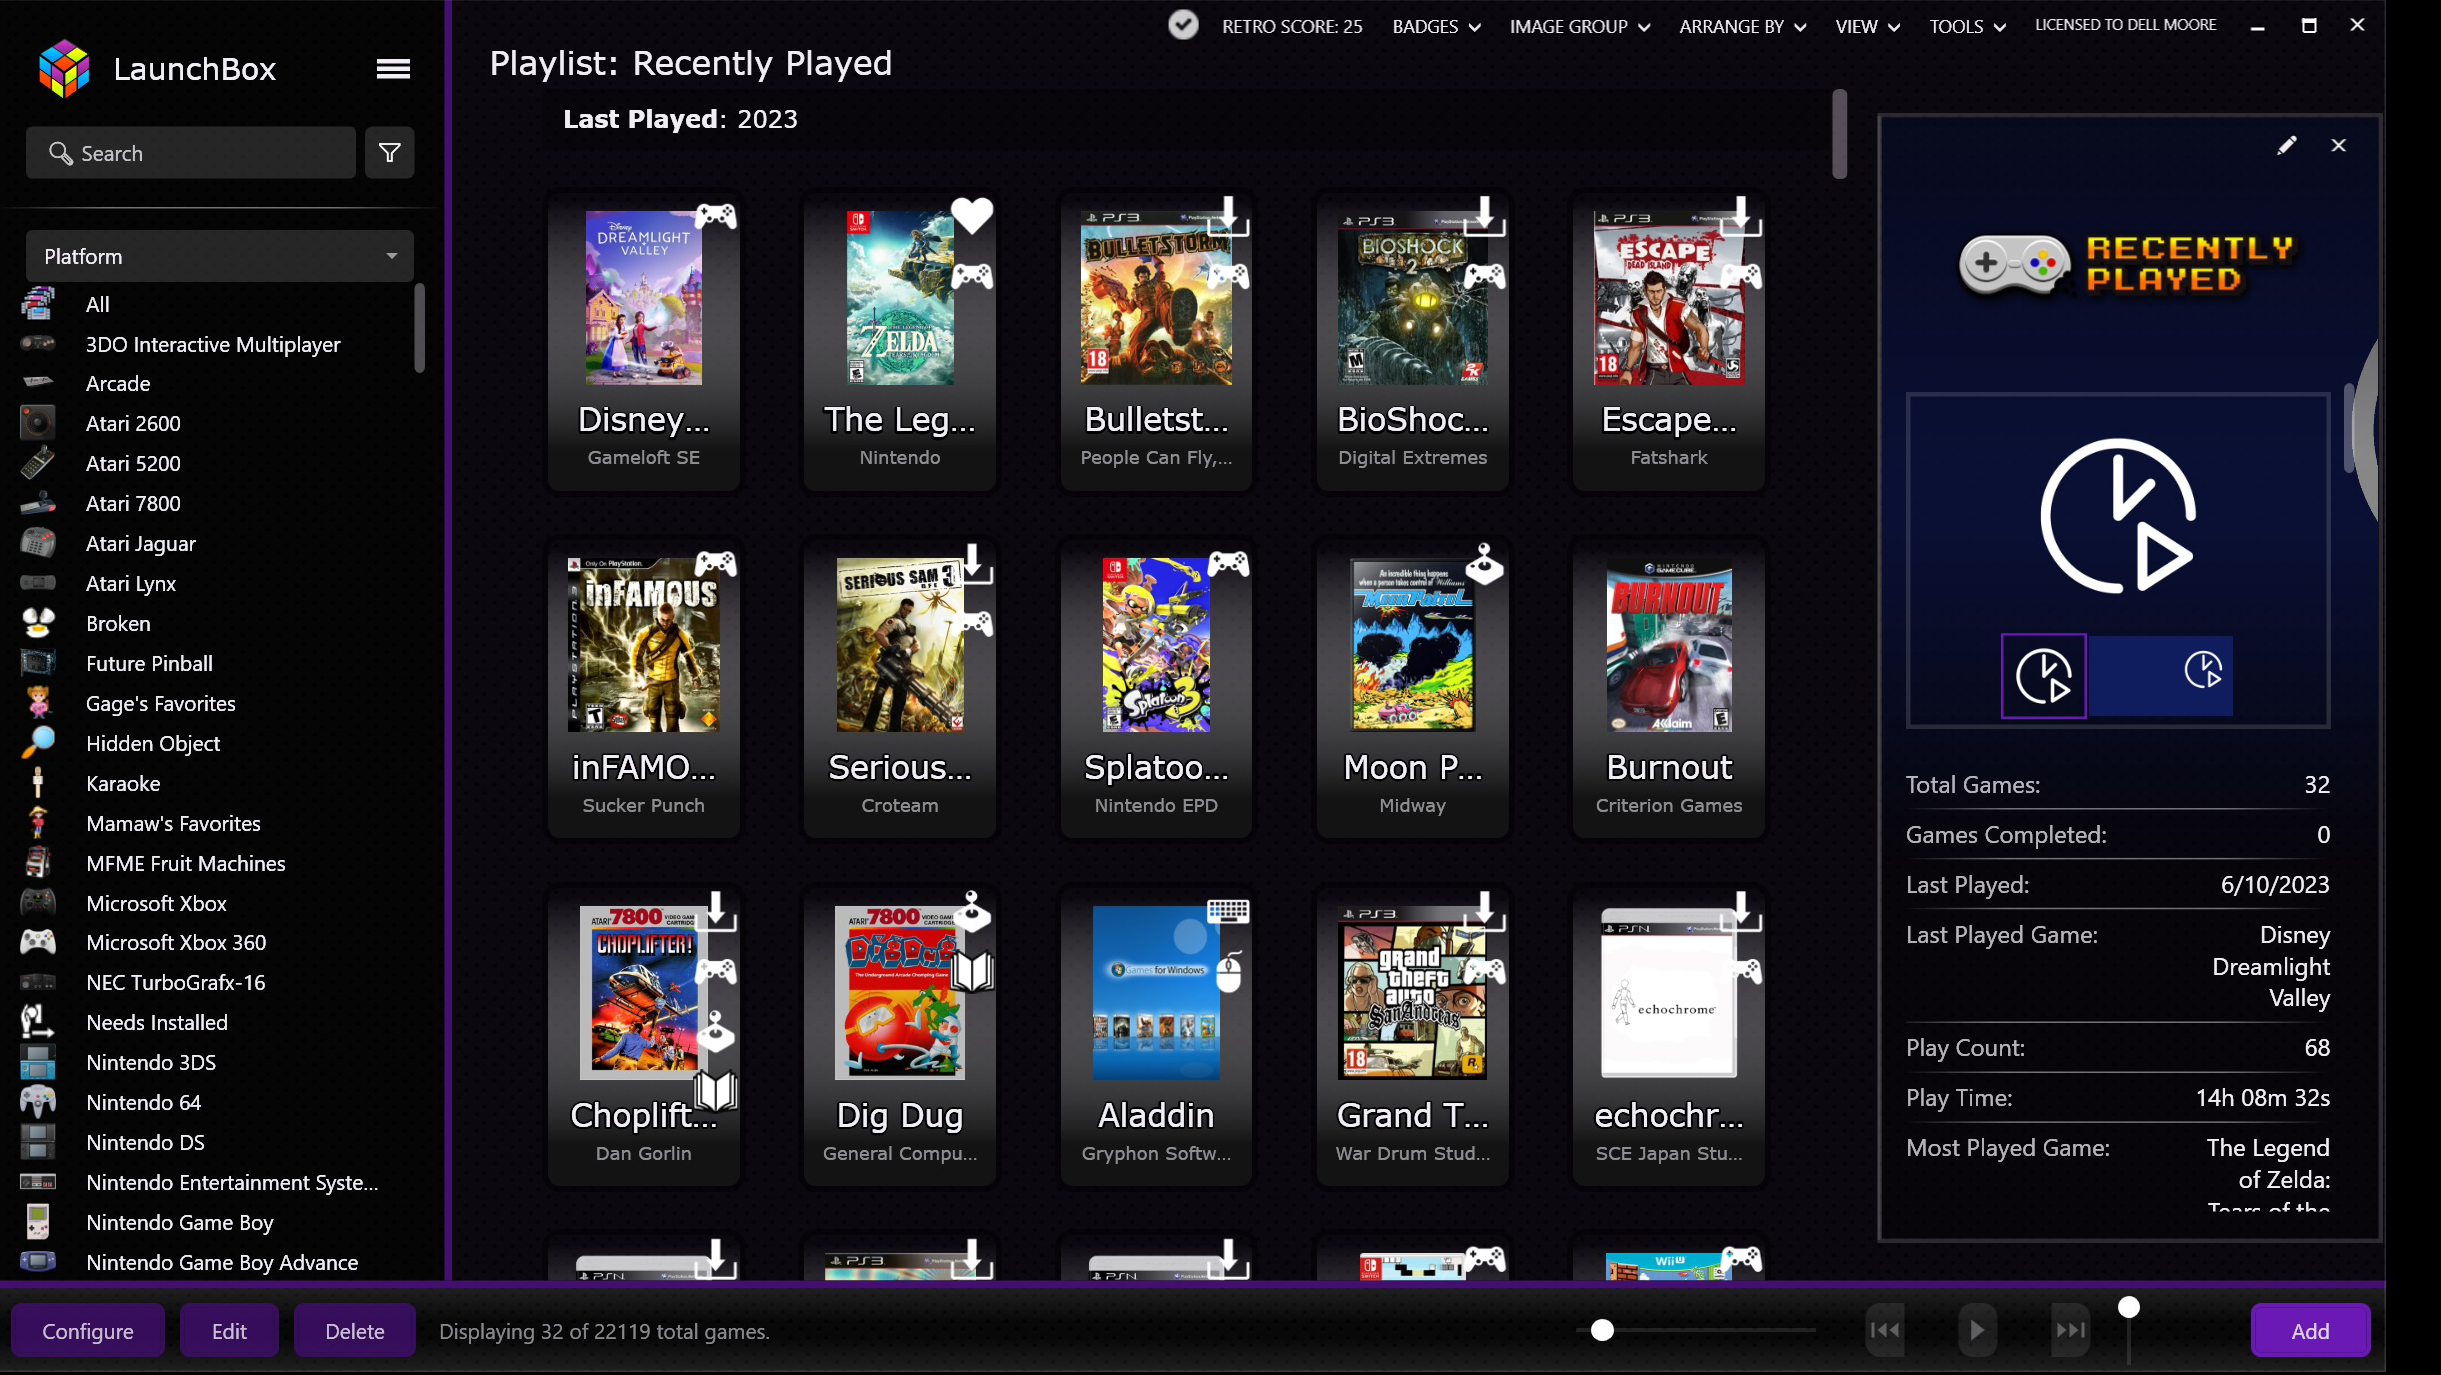Image resolution: width=2441 pixels, height=1375 pixels.
Task: Click the Hidden Object magnifier icon
Action: point(38,743)
